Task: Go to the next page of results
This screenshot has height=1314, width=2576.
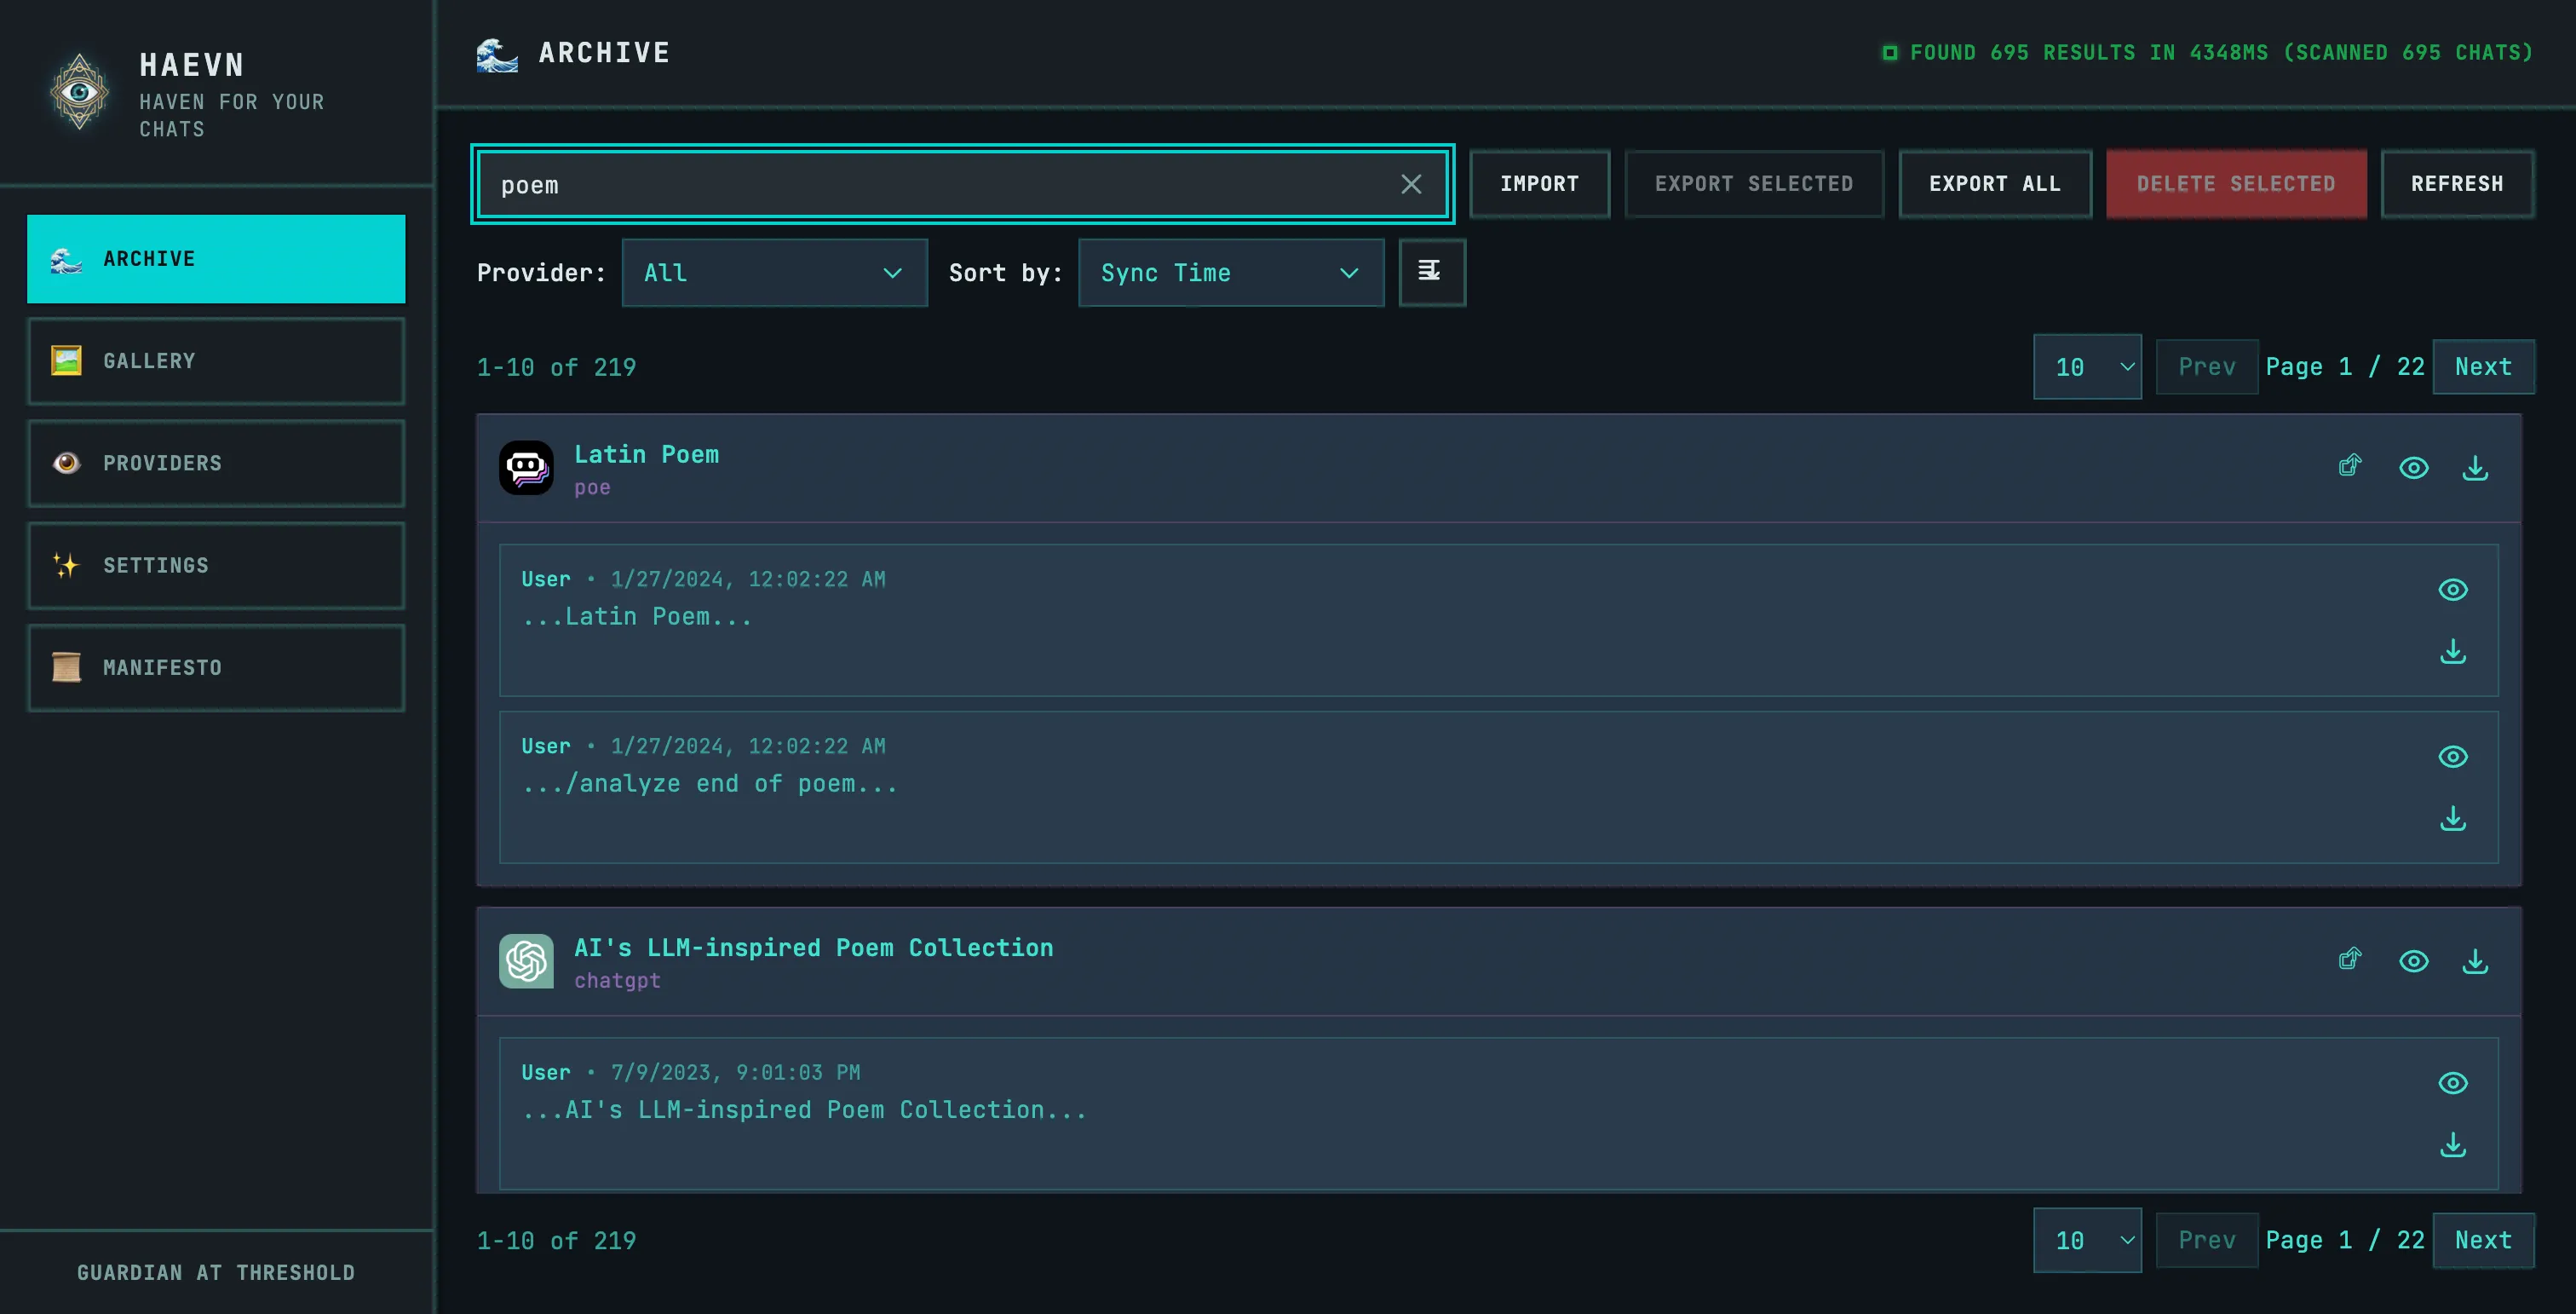Action: tap(2484, 366)
